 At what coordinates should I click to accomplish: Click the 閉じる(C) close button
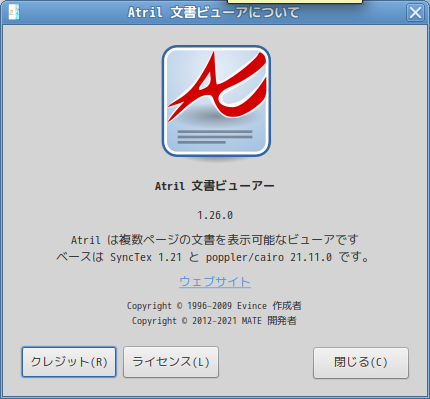point(361,363)
